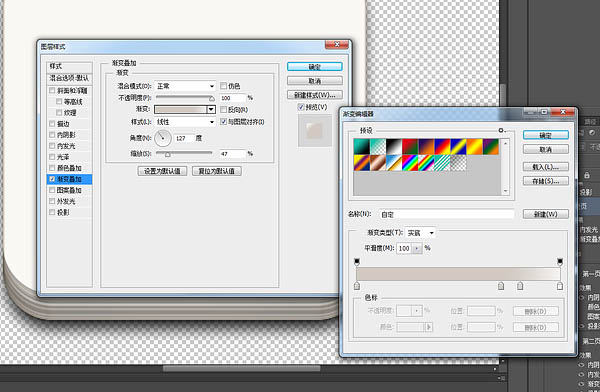
Task: Open the 混合模式 dropdown showing 正常
Action: (x=185, y=86)
